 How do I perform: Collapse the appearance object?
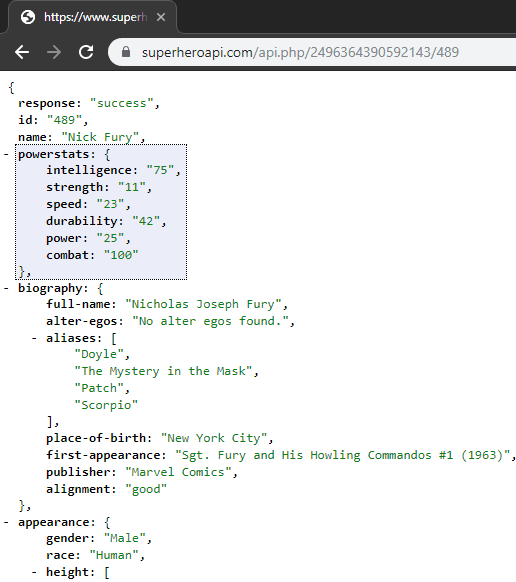tap(6, 522)
